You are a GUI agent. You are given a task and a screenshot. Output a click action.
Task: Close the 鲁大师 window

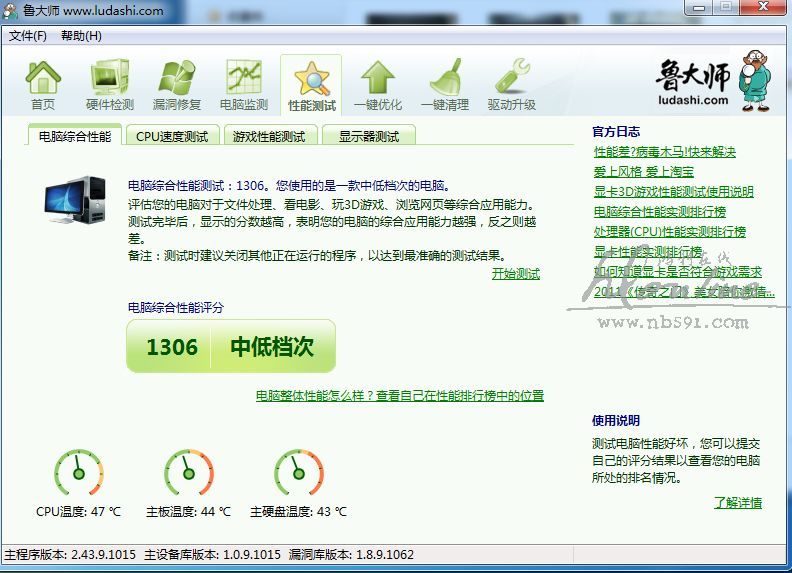[764, 8]
